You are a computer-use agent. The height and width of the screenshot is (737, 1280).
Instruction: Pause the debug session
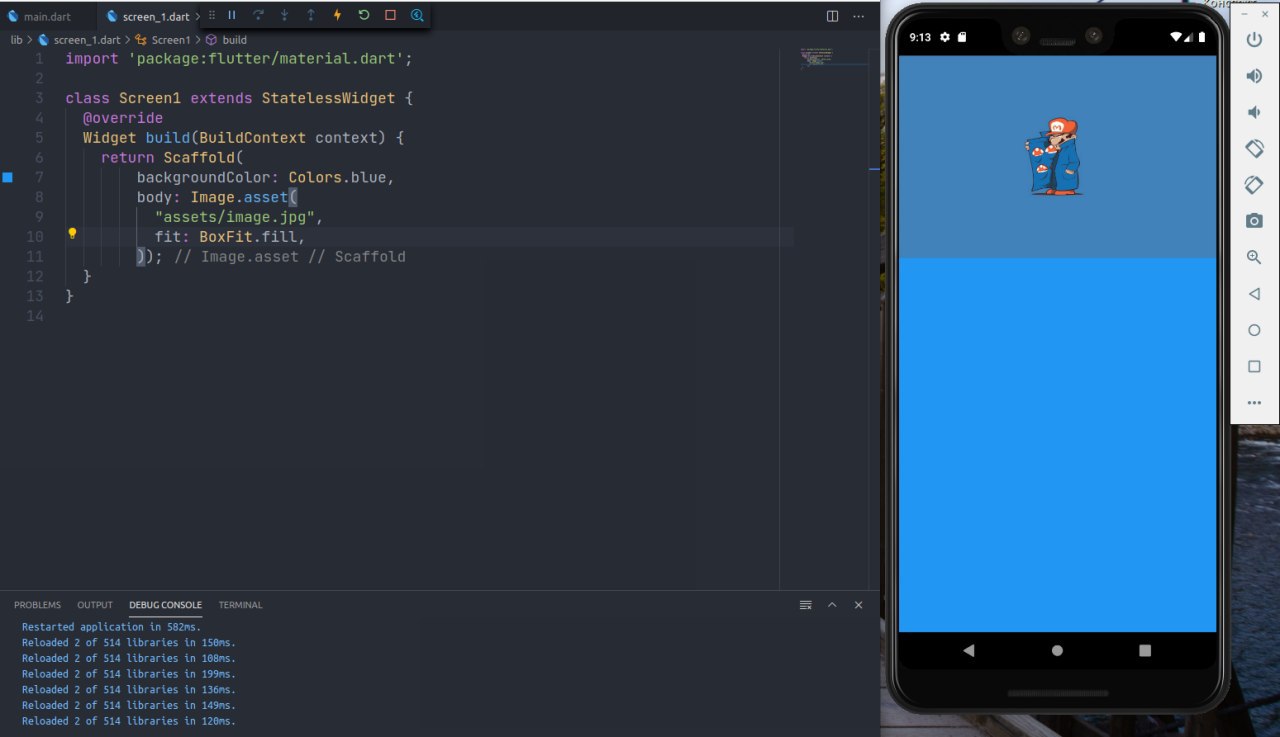[232, 16]
